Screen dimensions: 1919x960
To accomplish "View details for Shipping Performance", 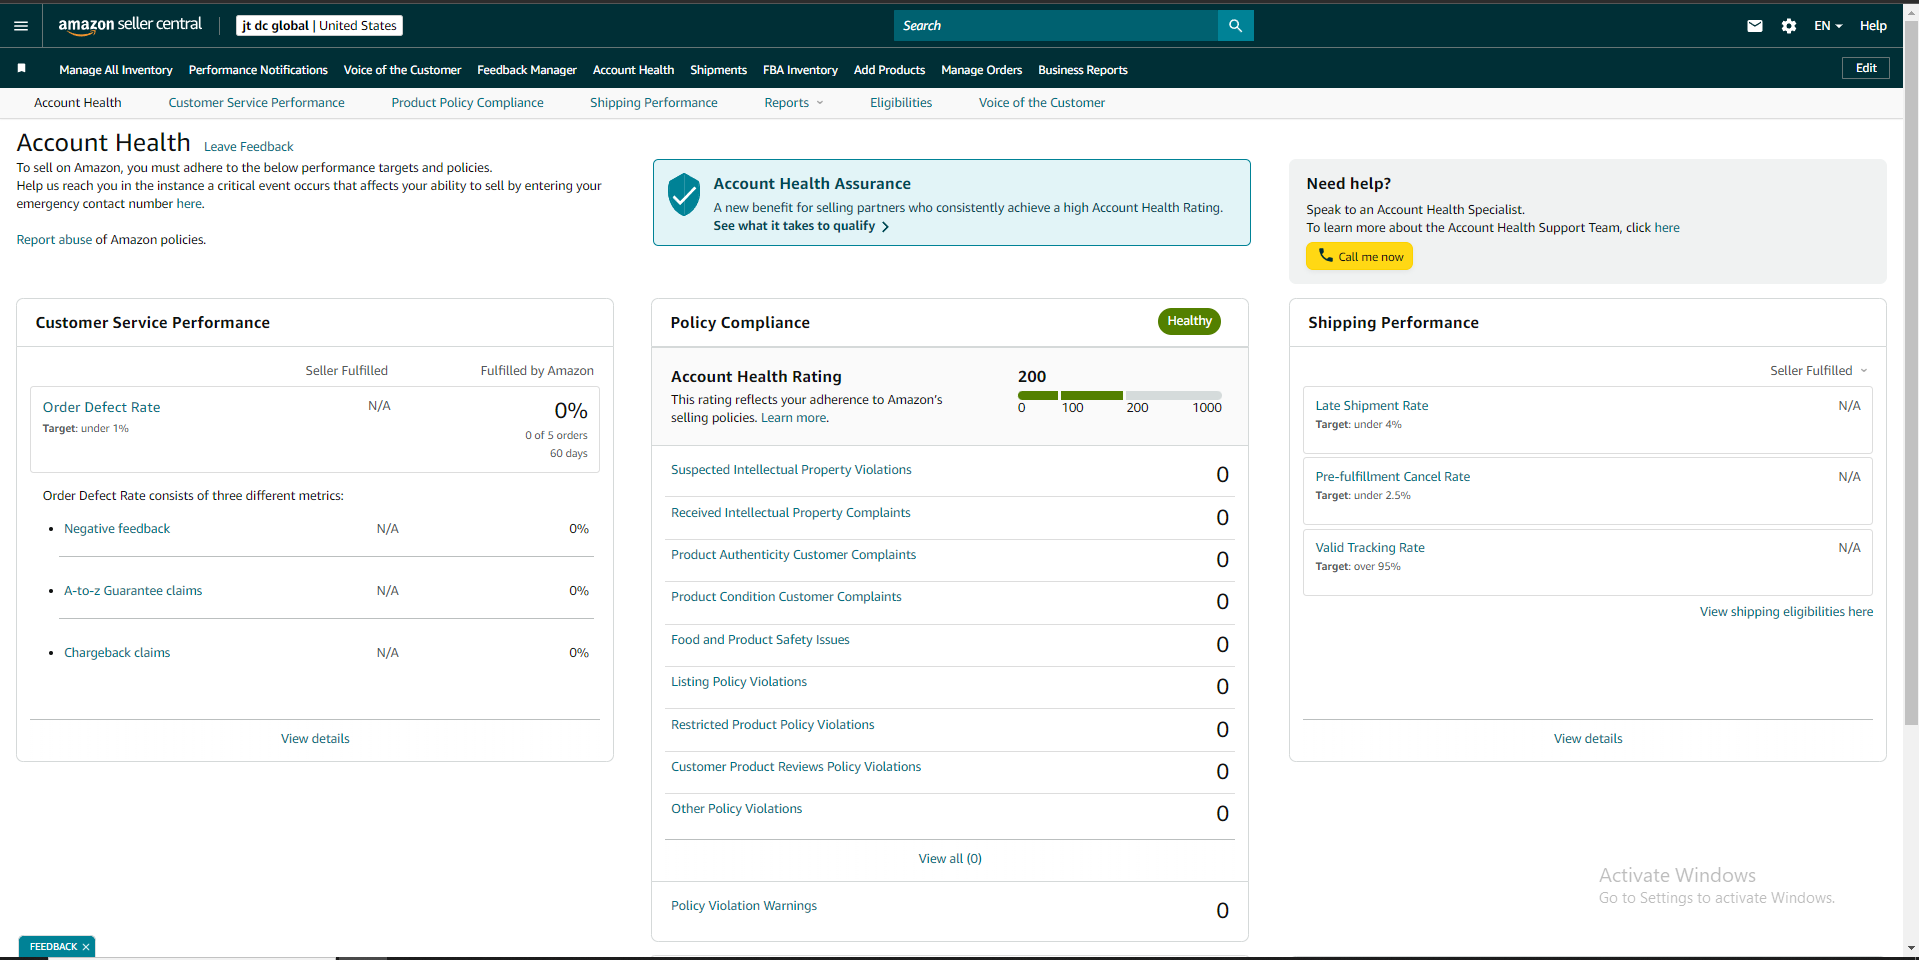I will [1588, 739].
